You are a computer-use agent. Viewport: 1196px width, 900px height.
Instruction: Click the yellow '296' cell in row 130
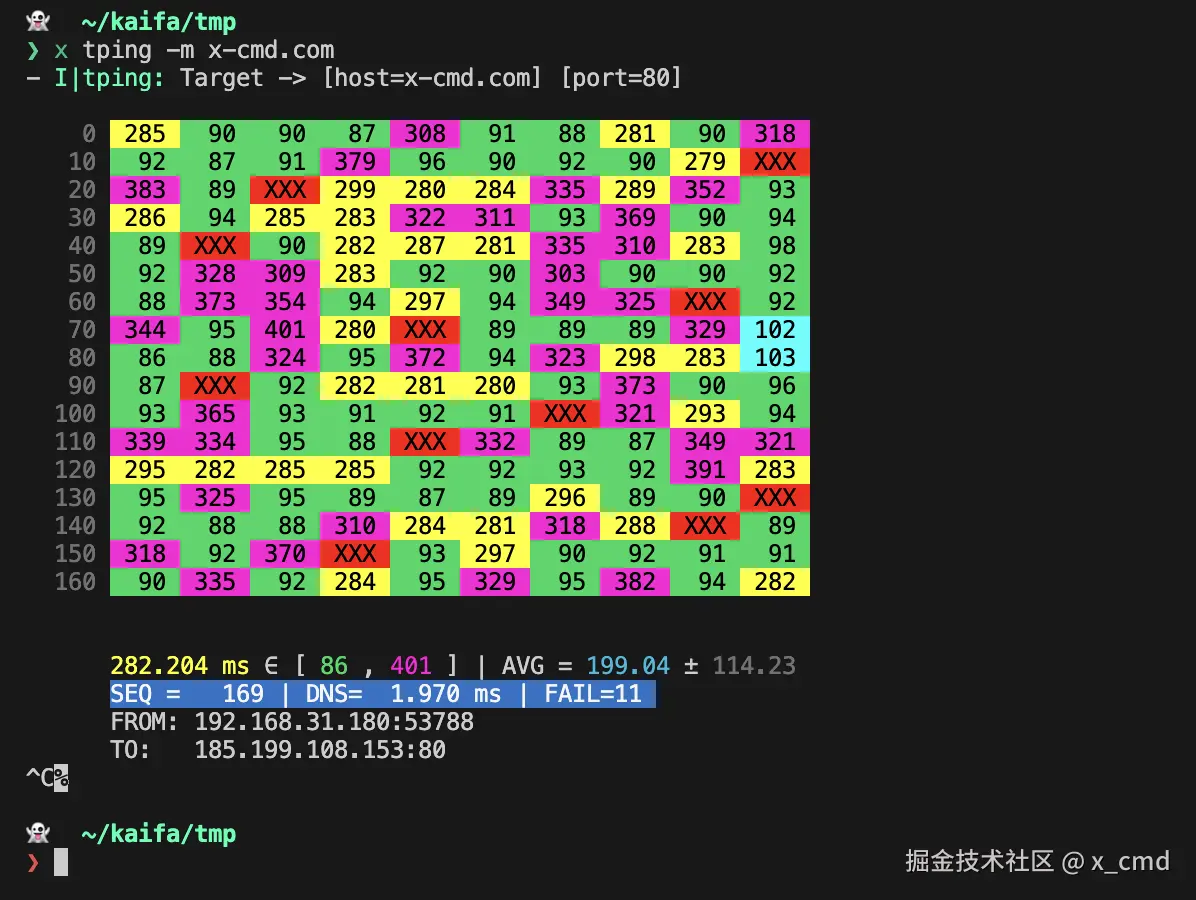[x=564, y=498]
